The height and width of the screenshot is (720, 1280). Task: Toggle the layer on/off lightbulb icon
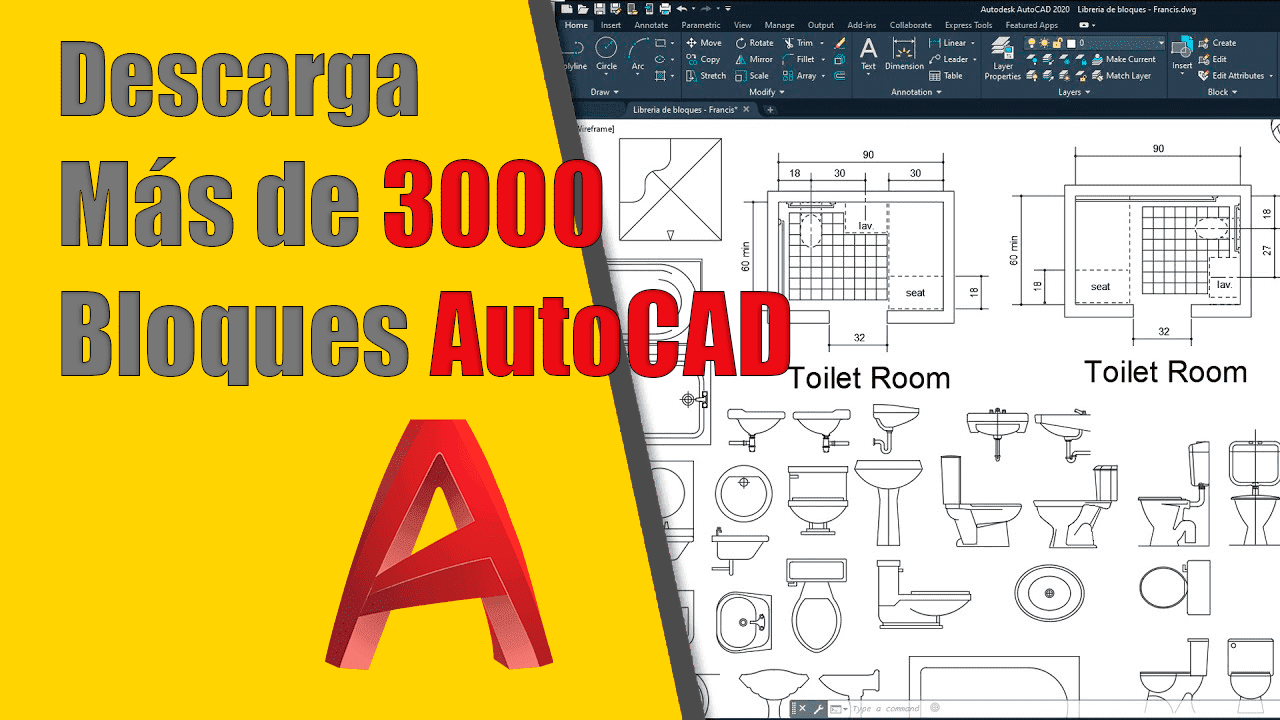pos(1031,43)
